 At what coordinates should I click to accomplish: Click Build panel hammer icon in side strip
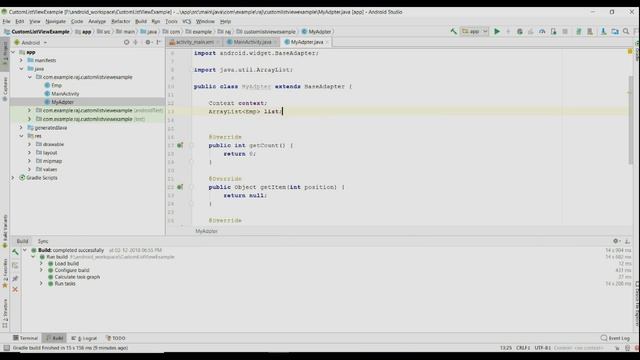point(15,252)
